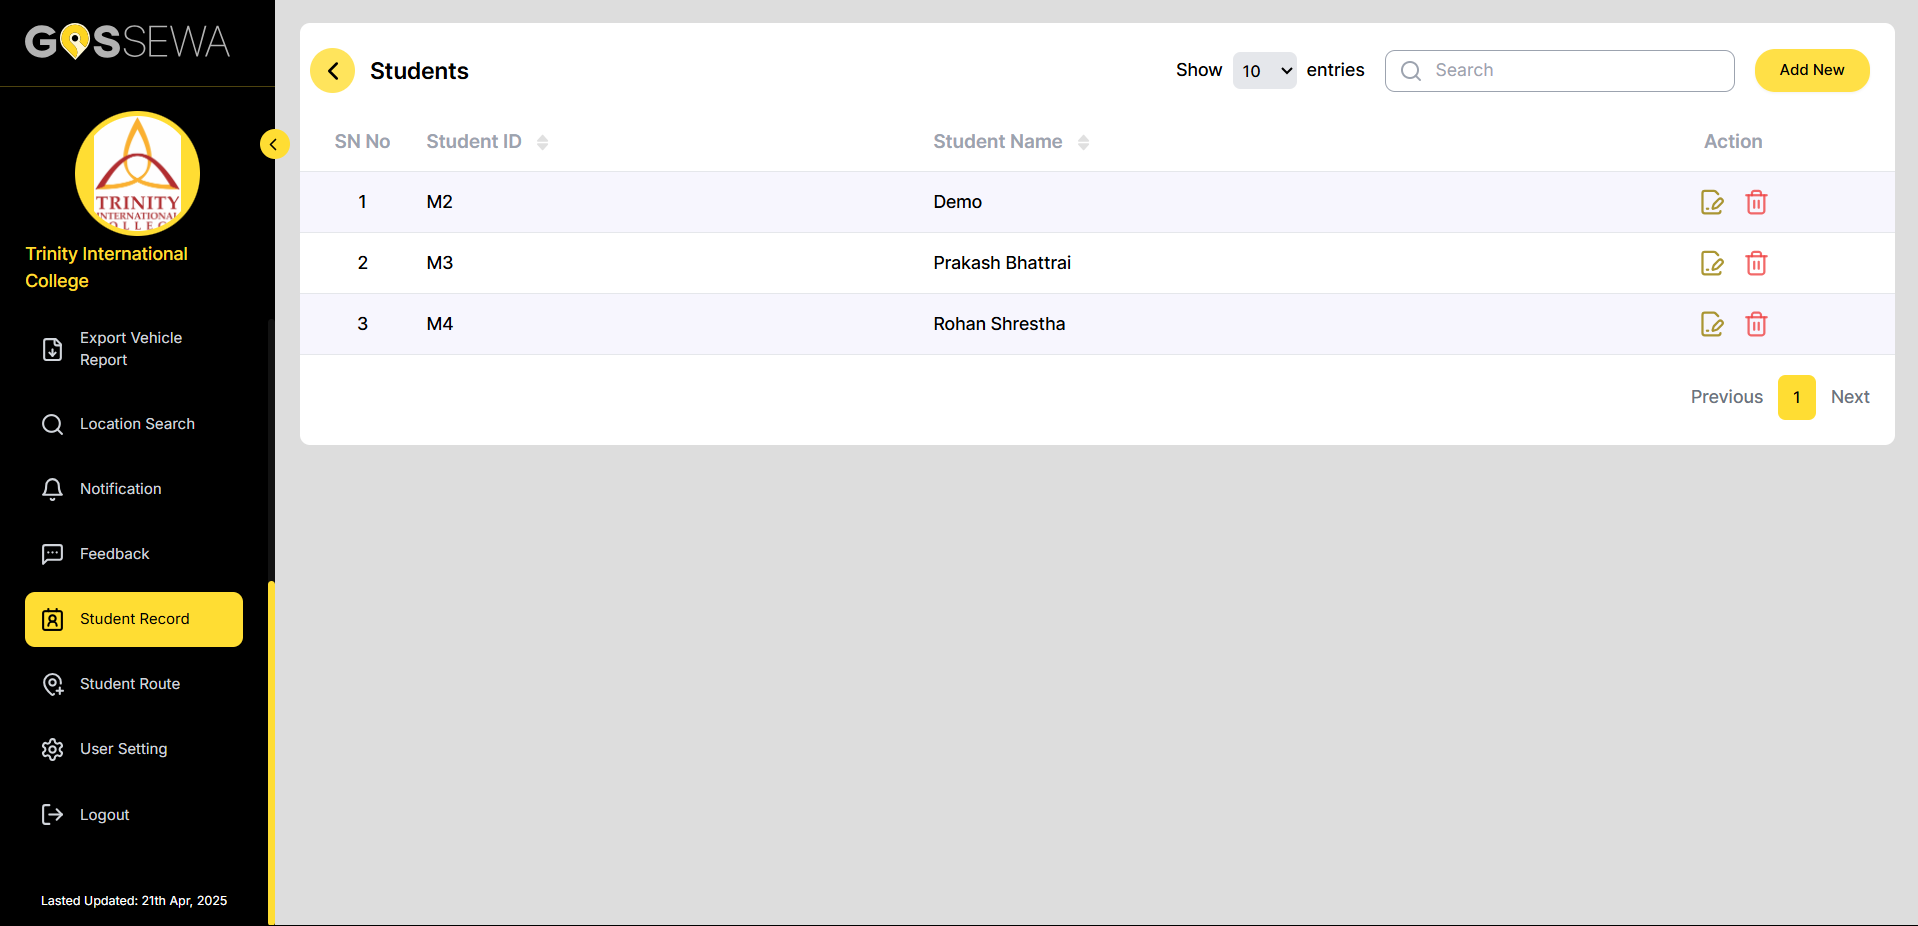
Task: Select Student Record menu item
Action: click(x=134, y=619)
